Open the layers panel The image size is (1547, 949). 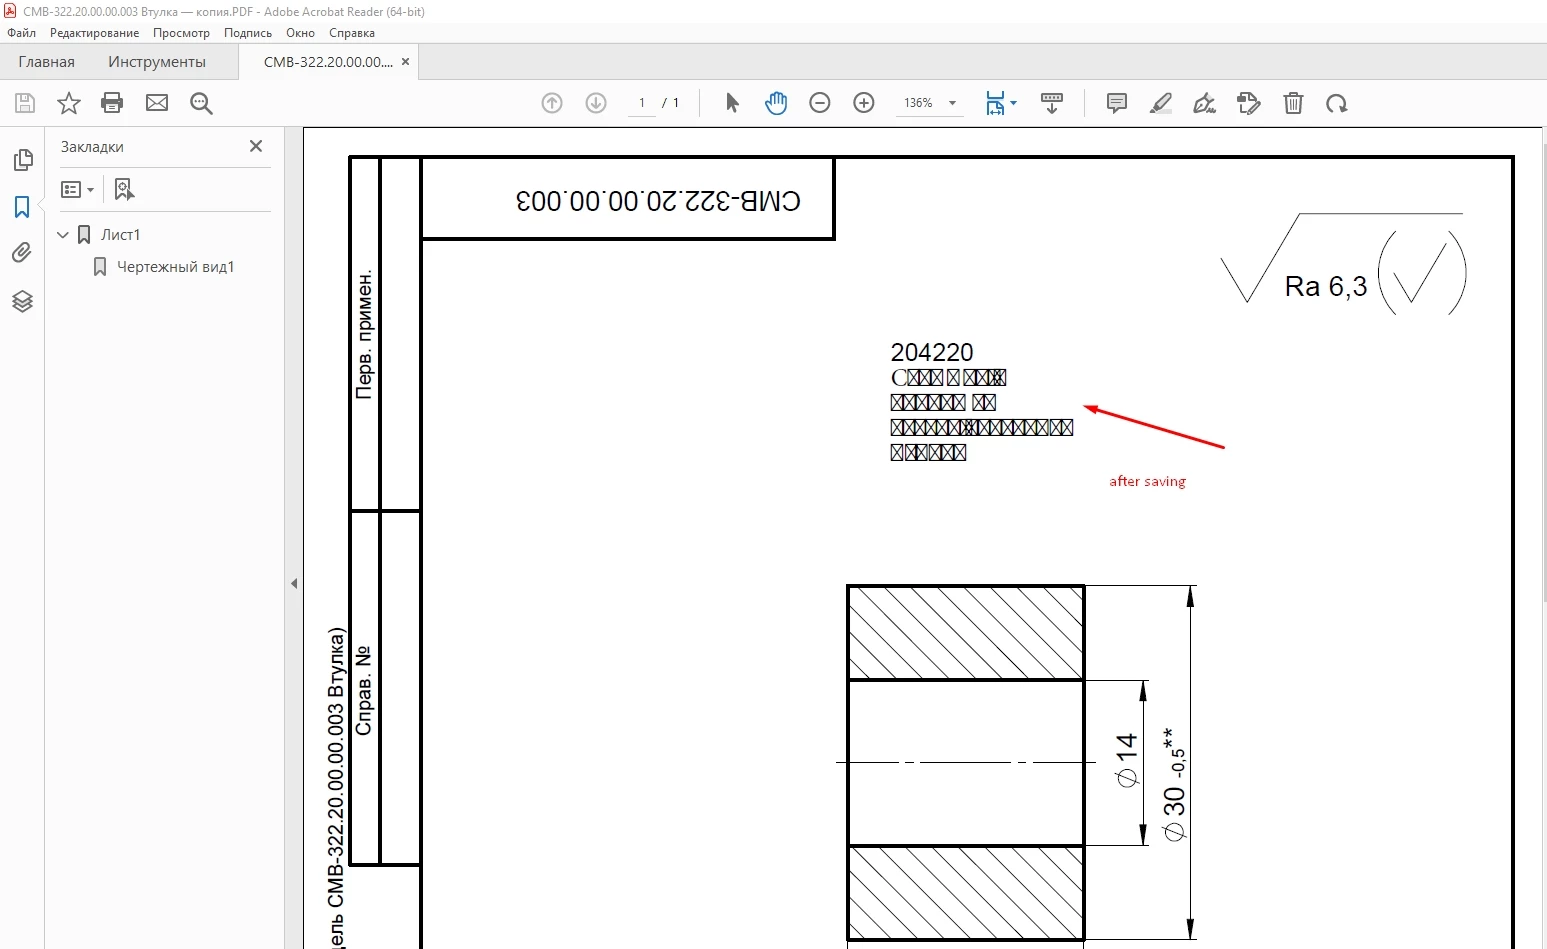coord(22,301)
